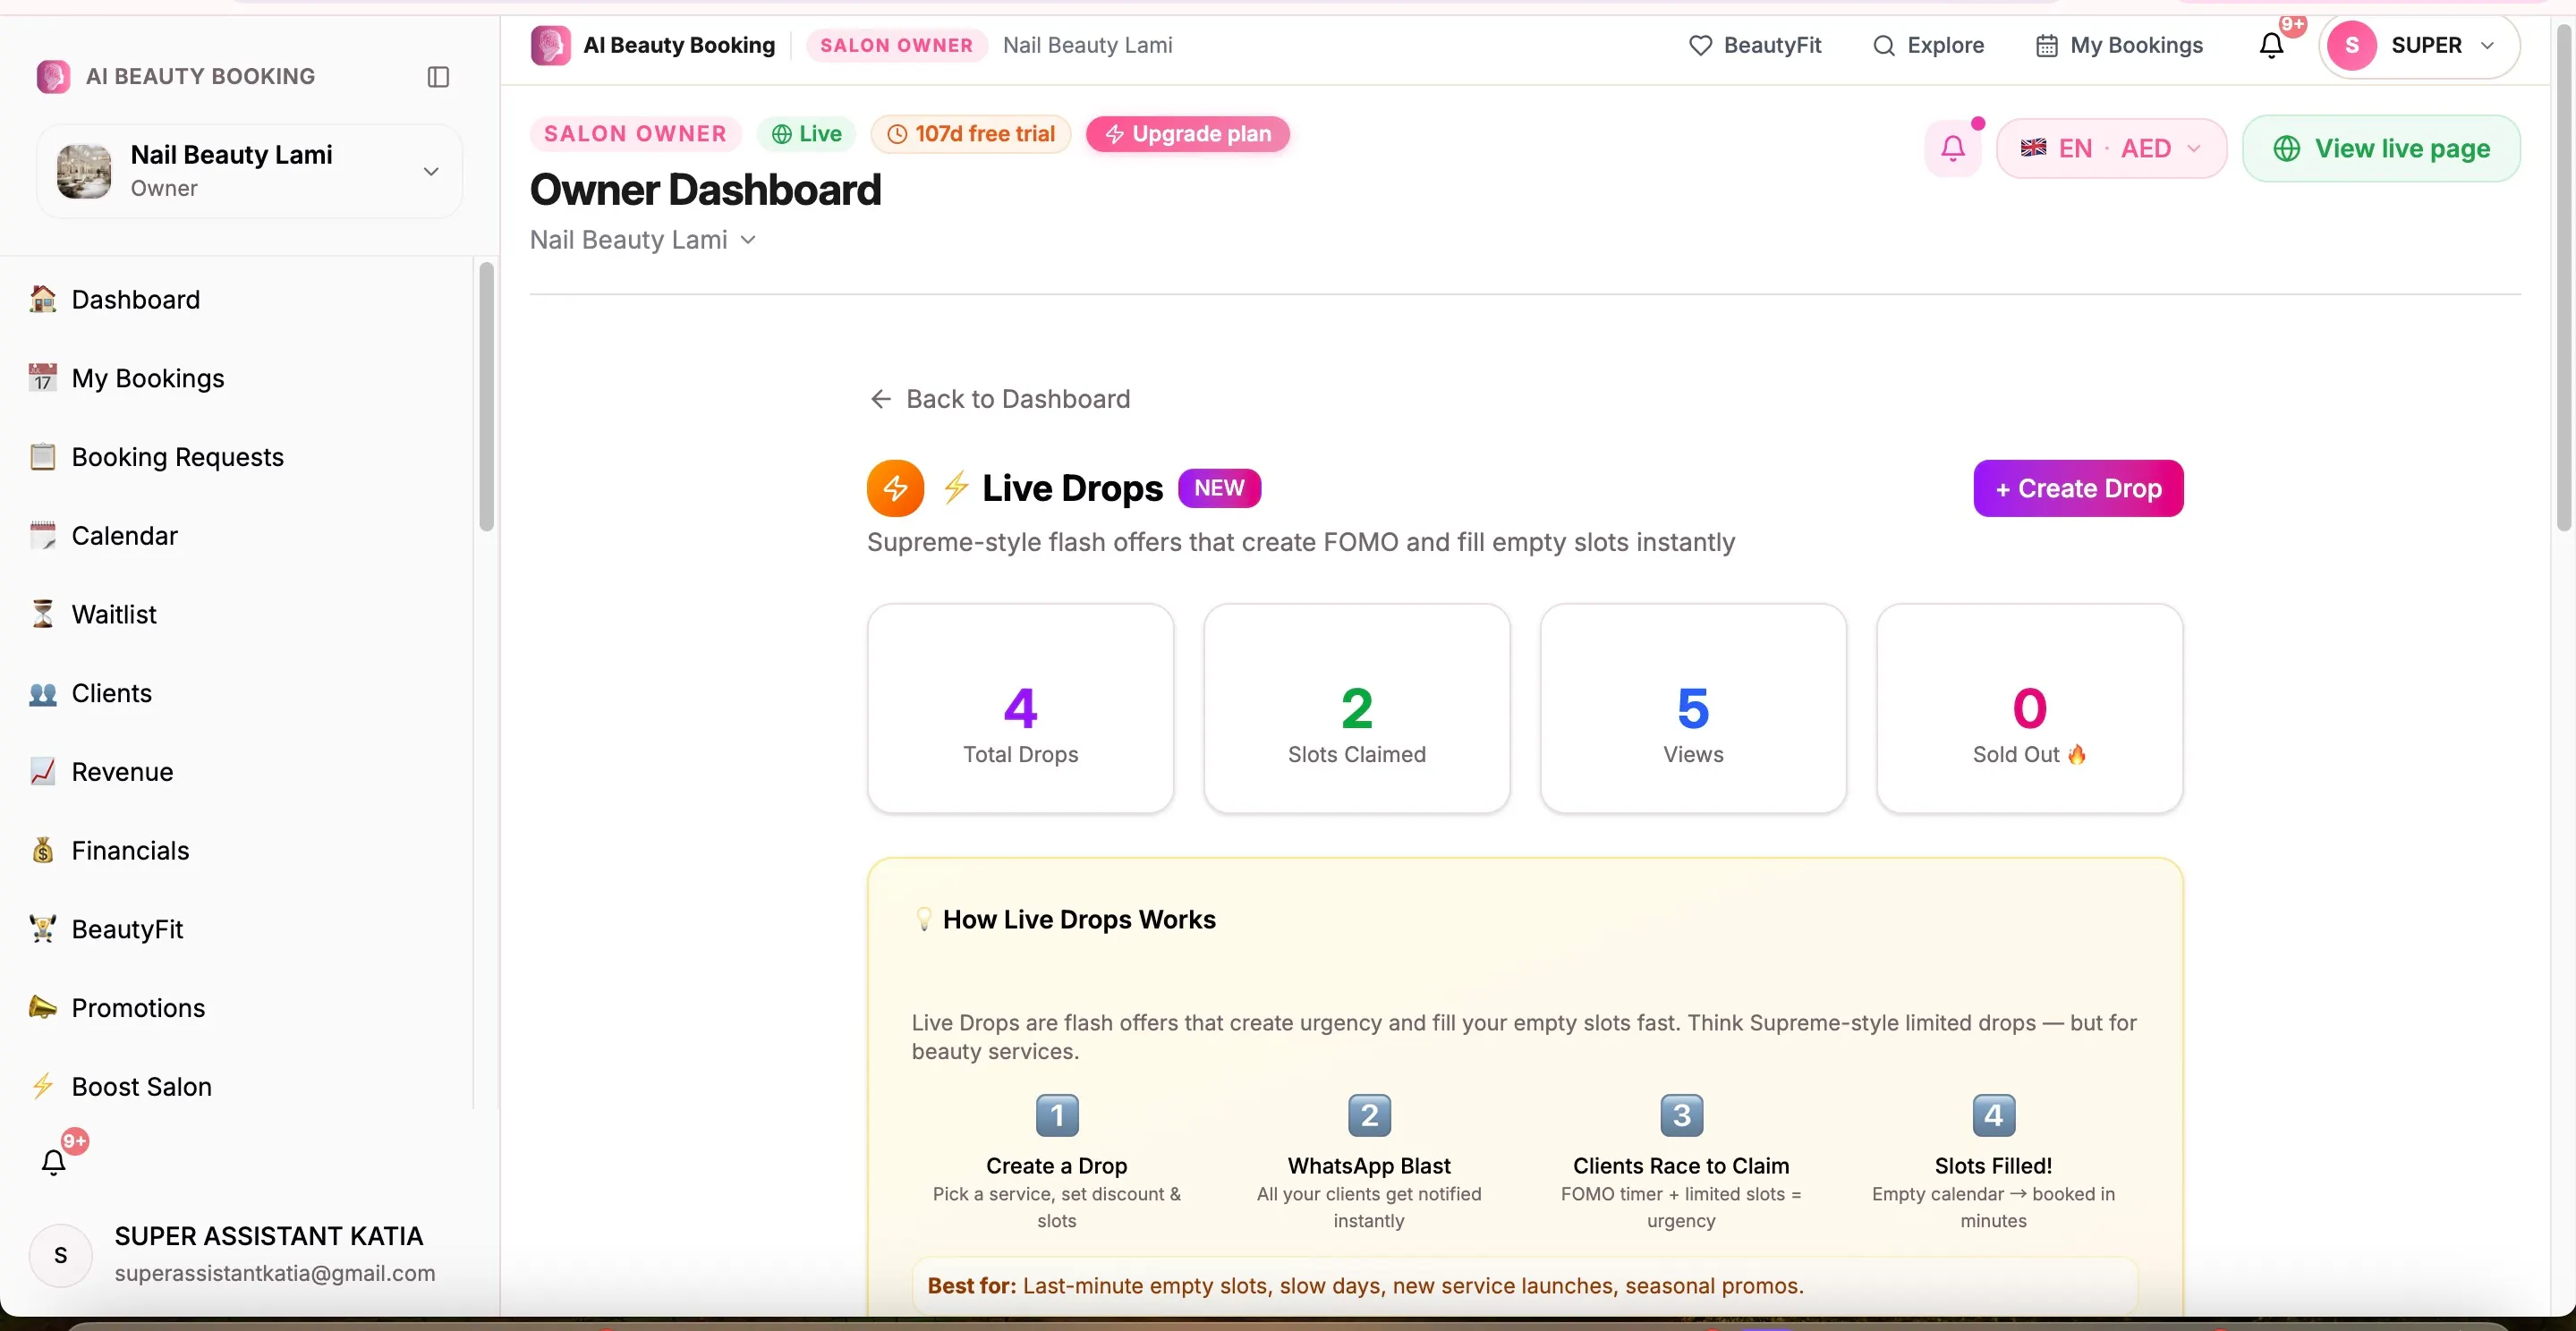The height and width of the screenshot is (1331, 2576).
Task: Click step 2 WhatsApp Blast icon
Action: (x=1369, y=1115)
